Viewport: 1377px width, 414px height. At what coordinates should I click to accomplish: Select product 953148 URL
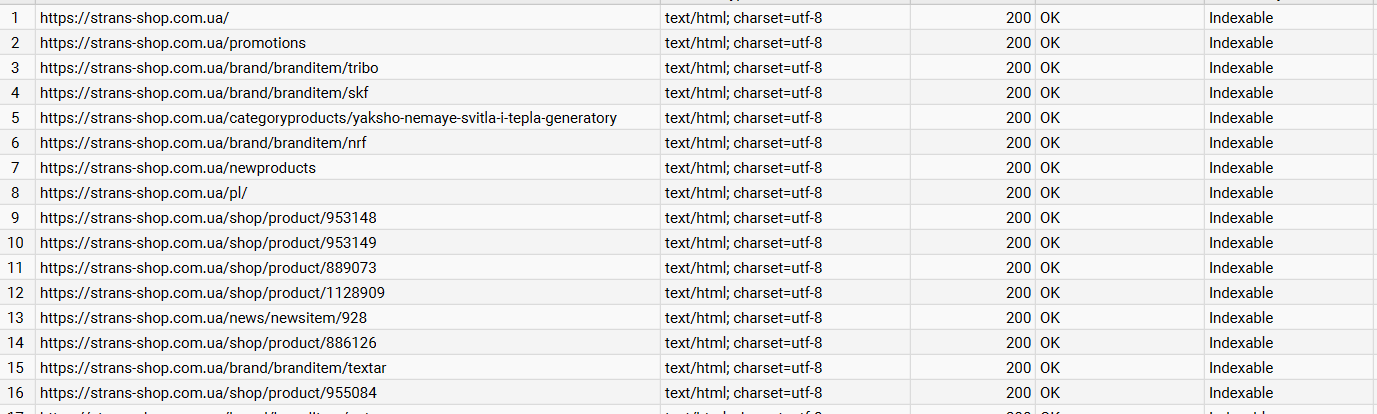208,218
